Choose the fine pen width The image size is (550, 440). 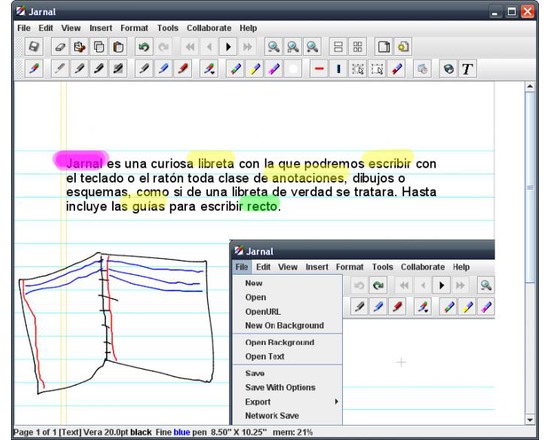click(x=60, y=69)
